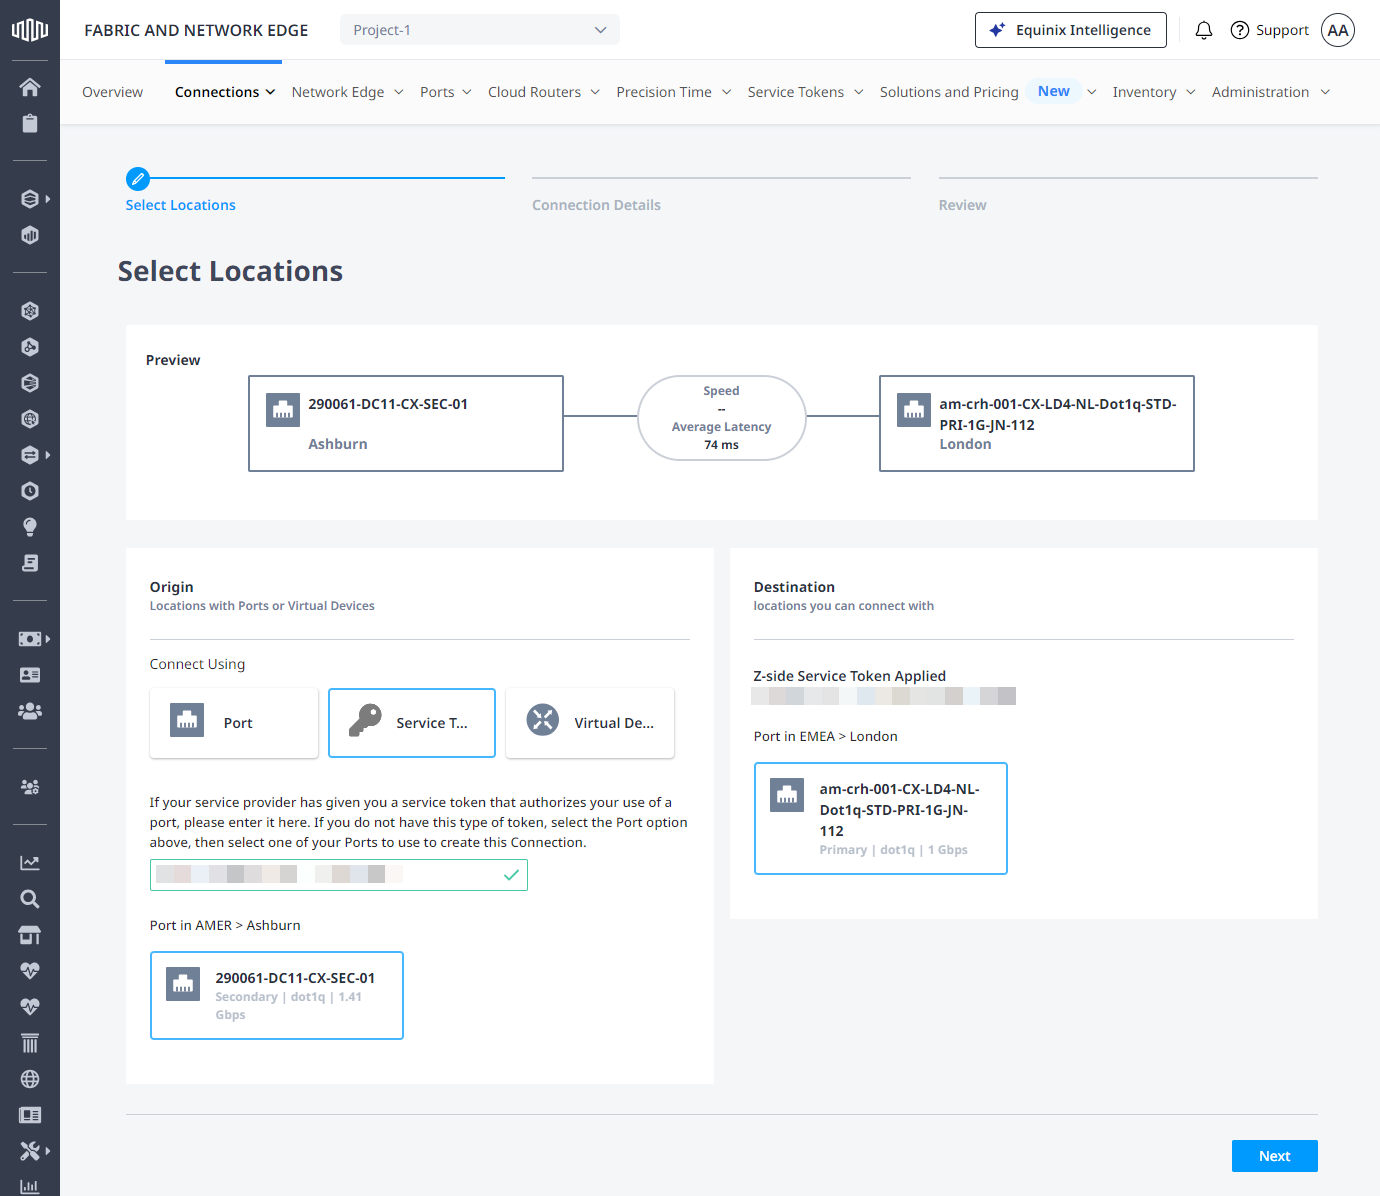Click the Connection Details step
The width and height of the screenshot is (1380, 1196).
click(x=596, y=205)
